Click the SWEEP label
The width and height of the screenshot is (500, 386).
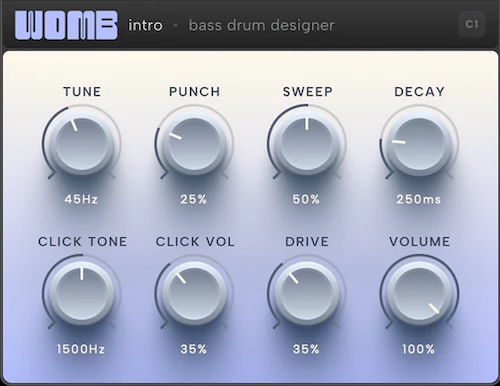[308, 92]
